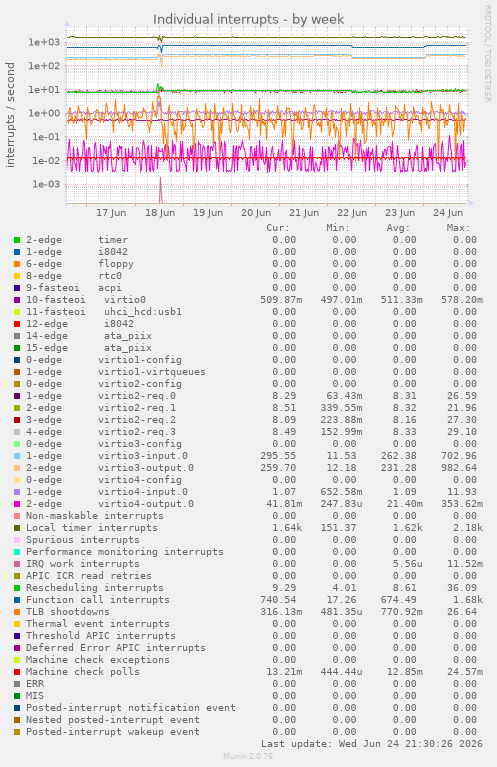Image resolution: width=497 pixels, height=767 pixels.
Task: Click the ERR legend label
Action: [x=35, y=684]
